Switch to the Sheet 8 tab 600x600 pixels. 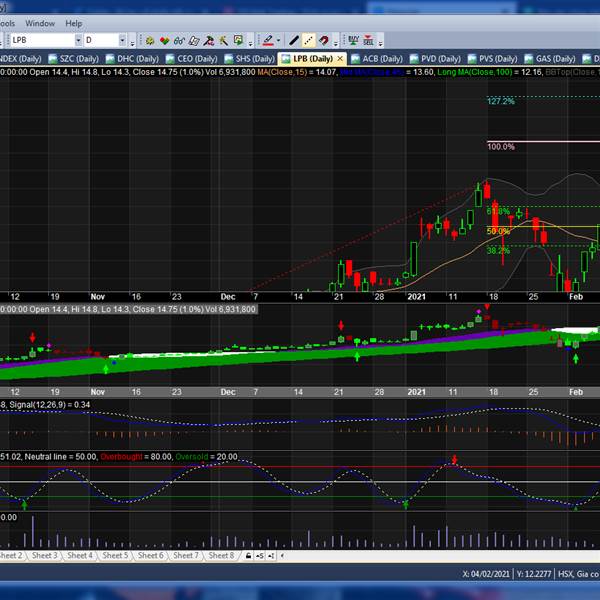click(221, 556)
